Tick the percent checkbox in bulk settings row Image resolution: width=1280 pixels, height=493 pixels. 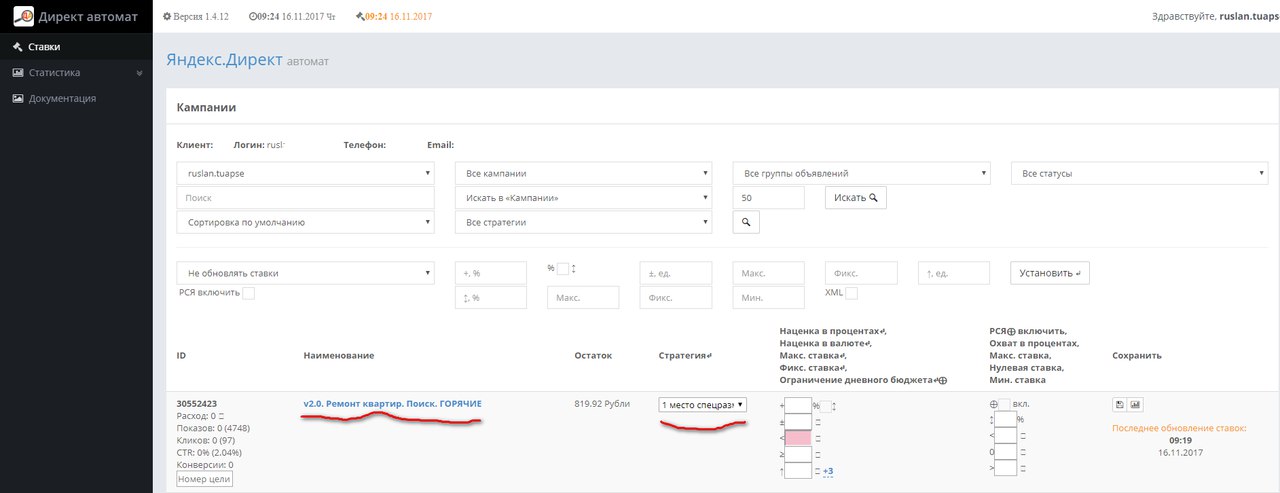point(563,268)
